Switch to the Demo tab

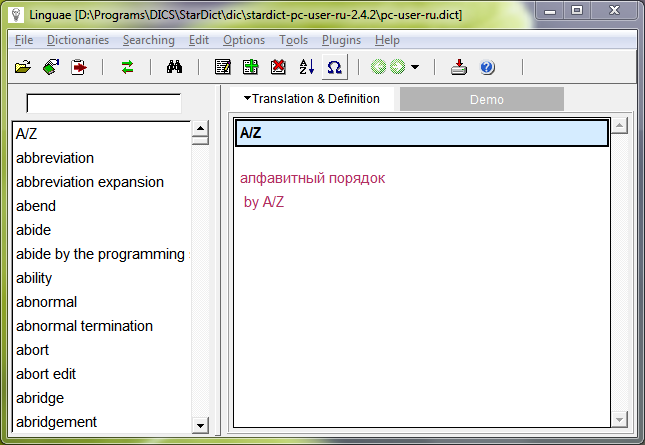coord(486,100)
